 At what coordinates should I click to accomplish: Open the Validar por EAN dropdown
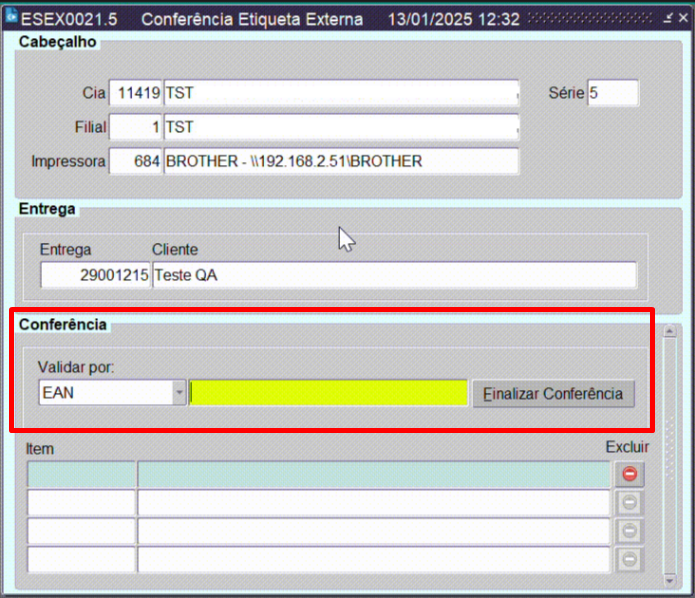179,393
